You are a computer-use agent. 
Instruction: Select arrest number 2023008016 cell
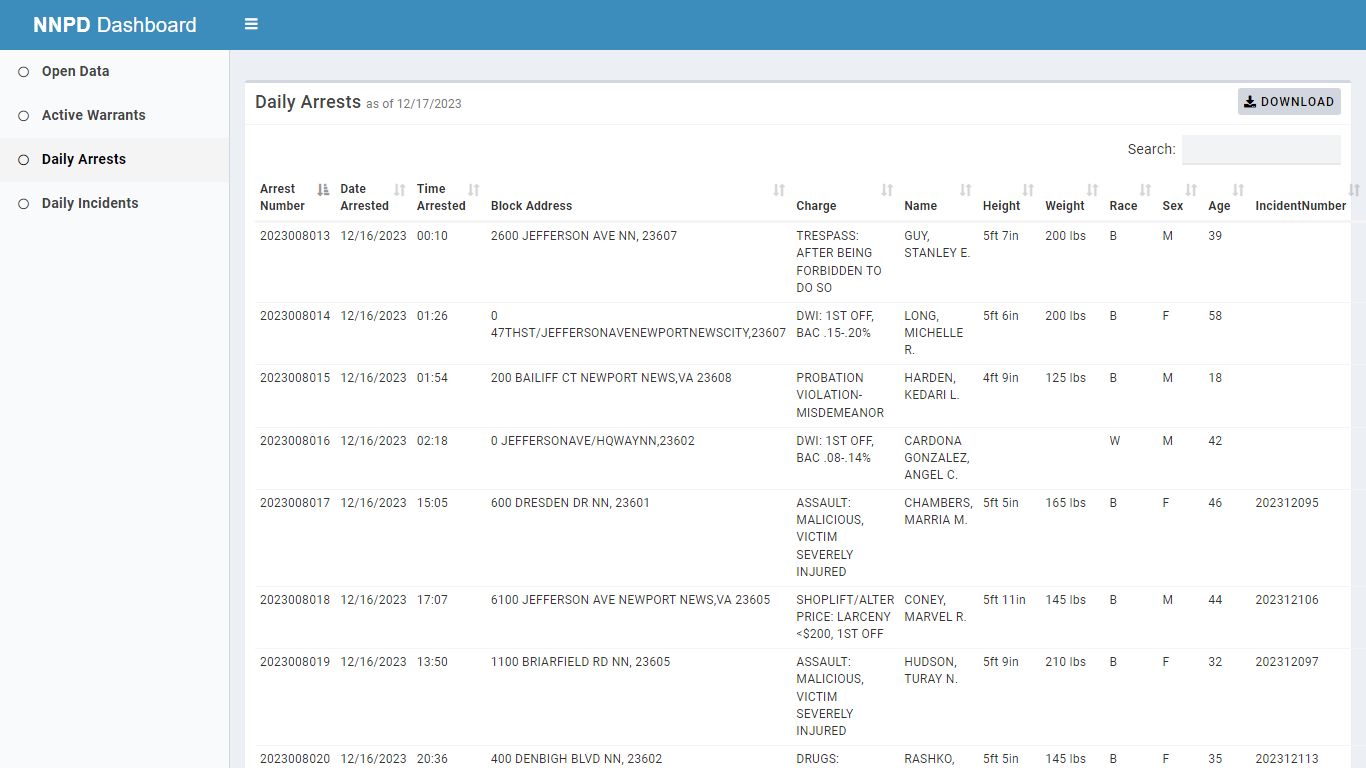pyautogui.click(x=295, y=441)
